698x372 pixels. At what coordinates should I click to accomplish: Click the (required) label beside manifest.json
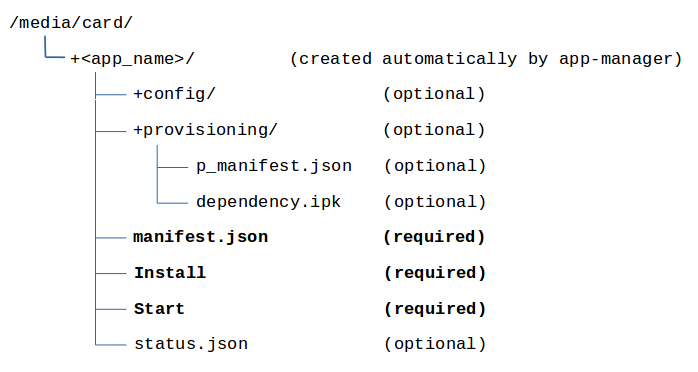click(434, 237)
